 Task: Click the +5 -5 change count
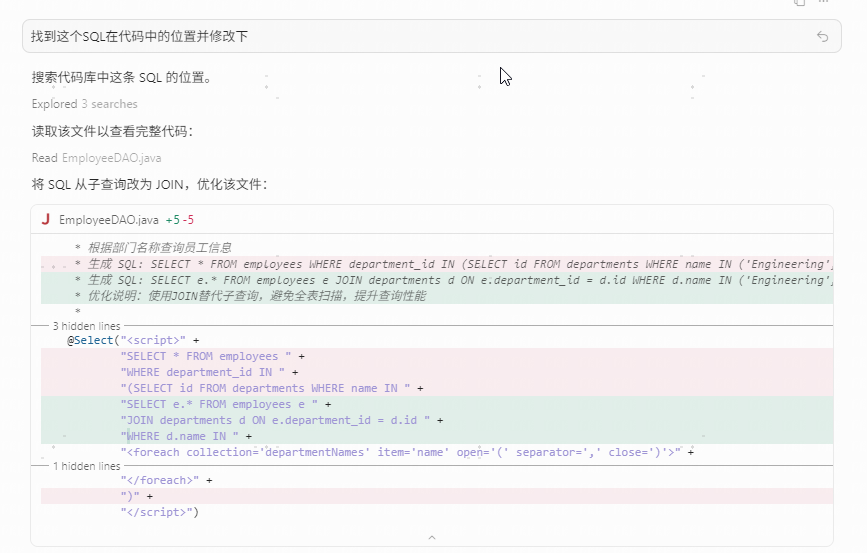point(180,220)
